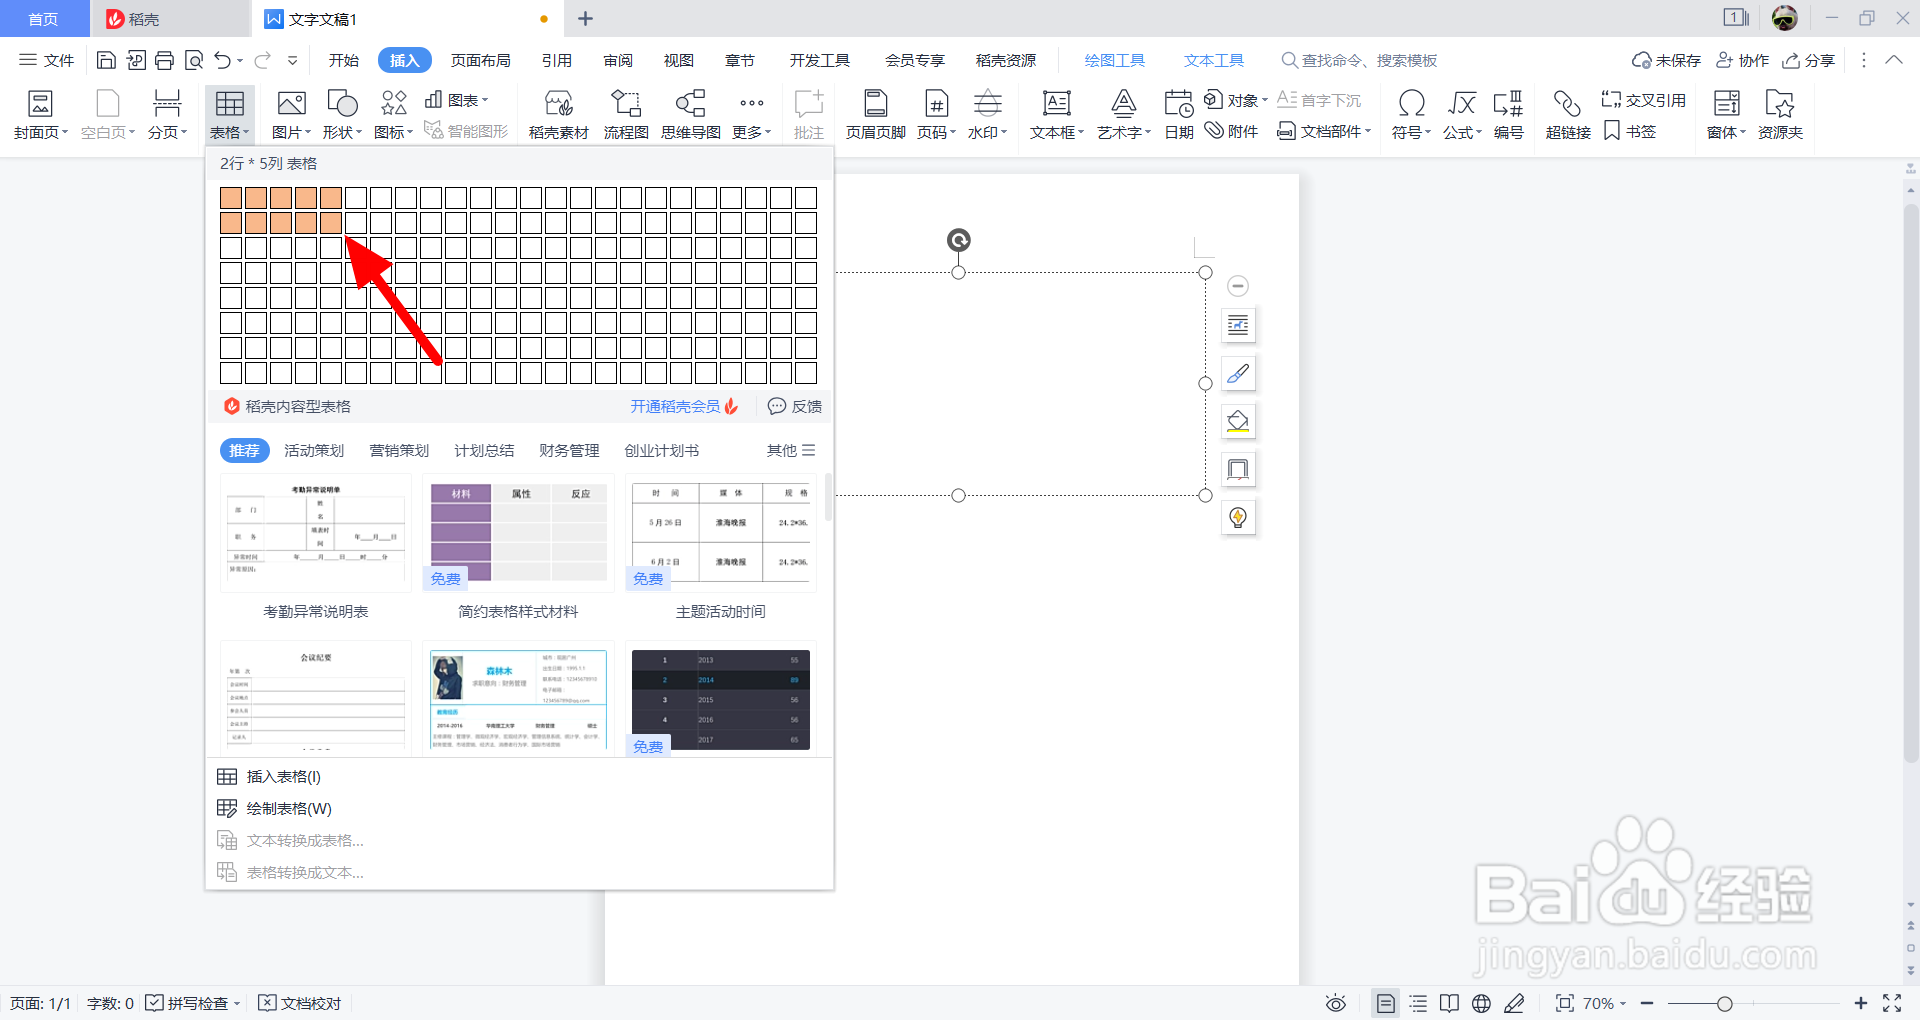Insert 日期 date
1920x1020 pixels.
pyautogui.click(x=1179, y=114)
